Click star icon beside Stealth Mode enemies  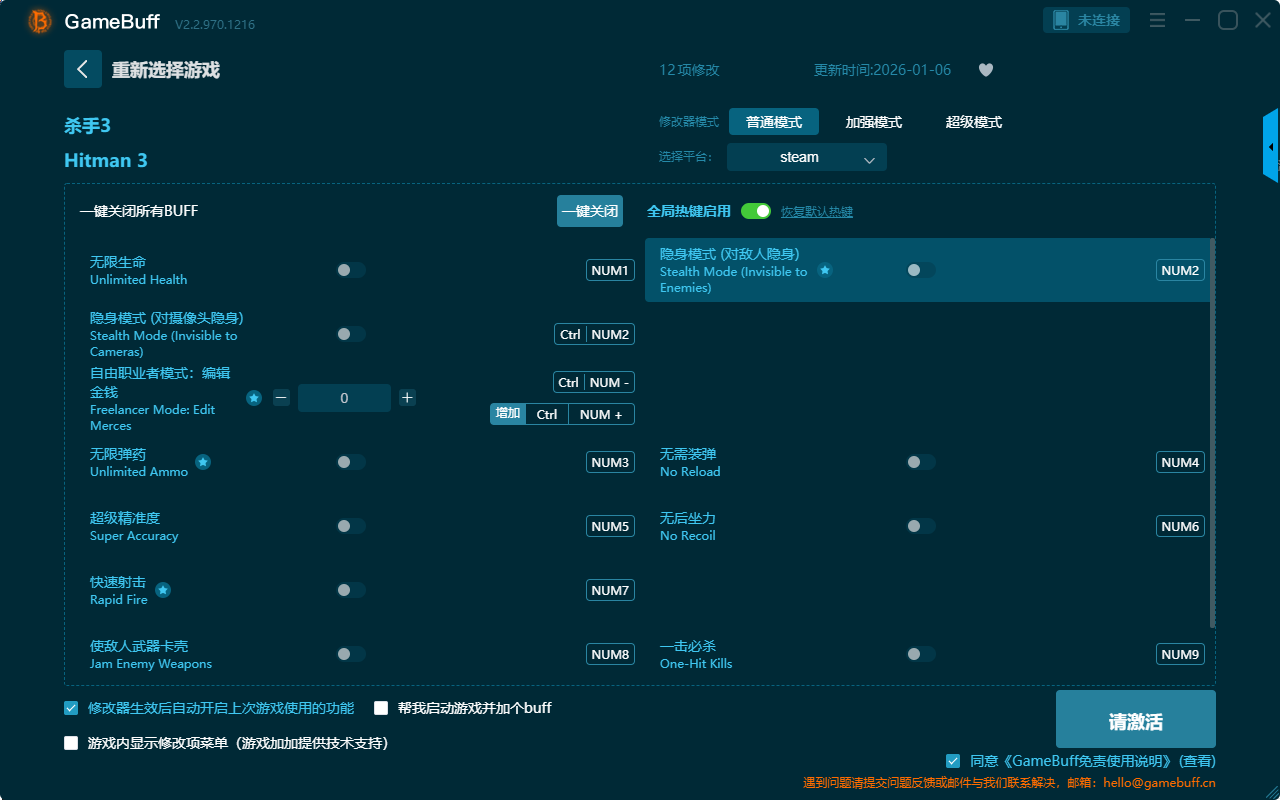pos(825,270)
